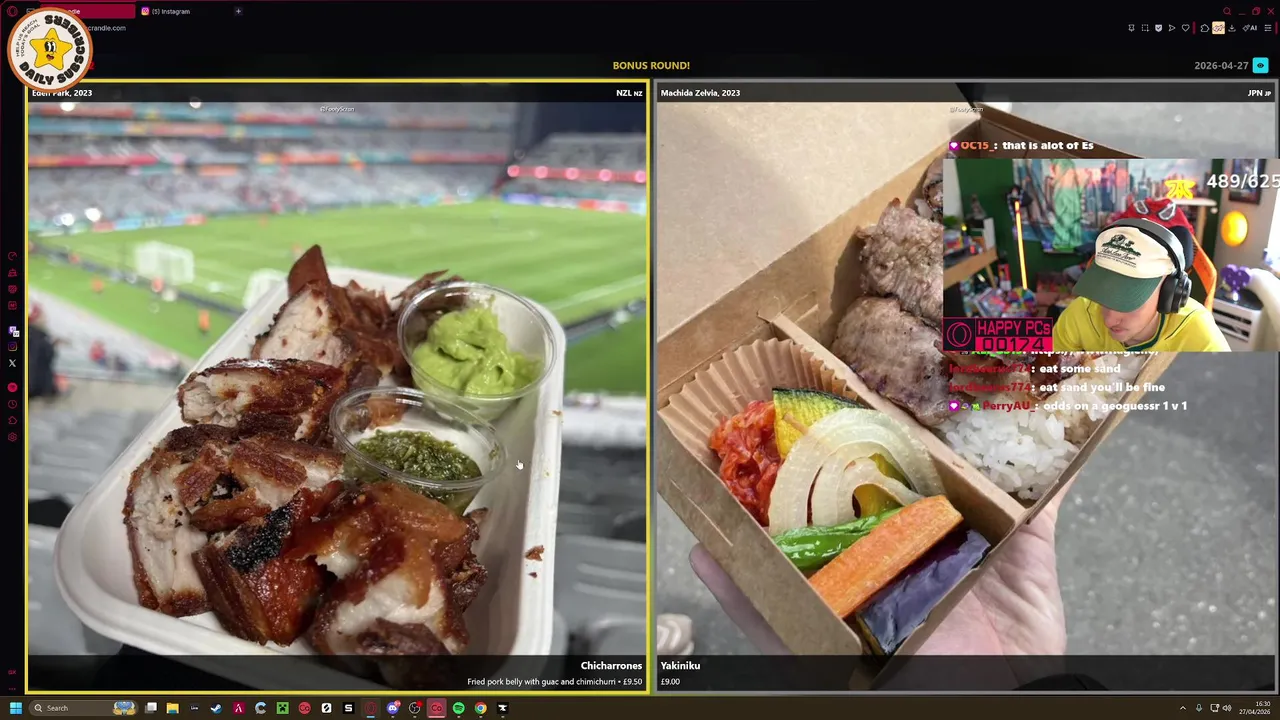Open the Player icon in sidebar
Viewport: 1280px width, 720px height.
click(x=12, y=387)
